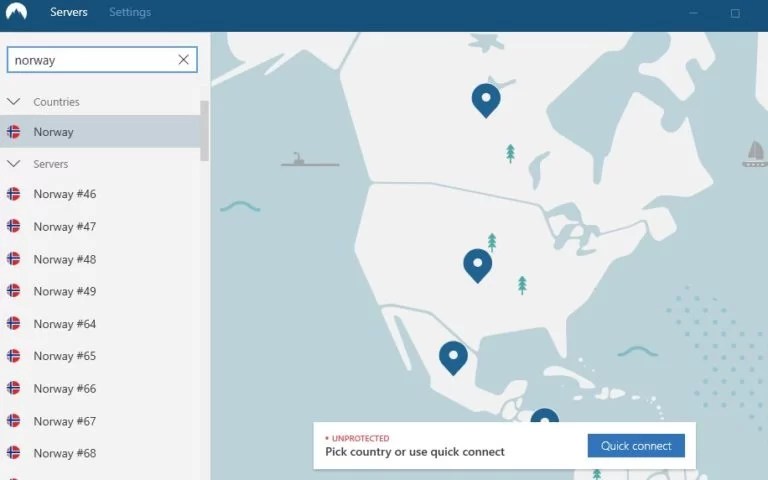Screen dimensions: 768x480
Task: Click the flag icon of Norway #66
Action: click(14, 388)
